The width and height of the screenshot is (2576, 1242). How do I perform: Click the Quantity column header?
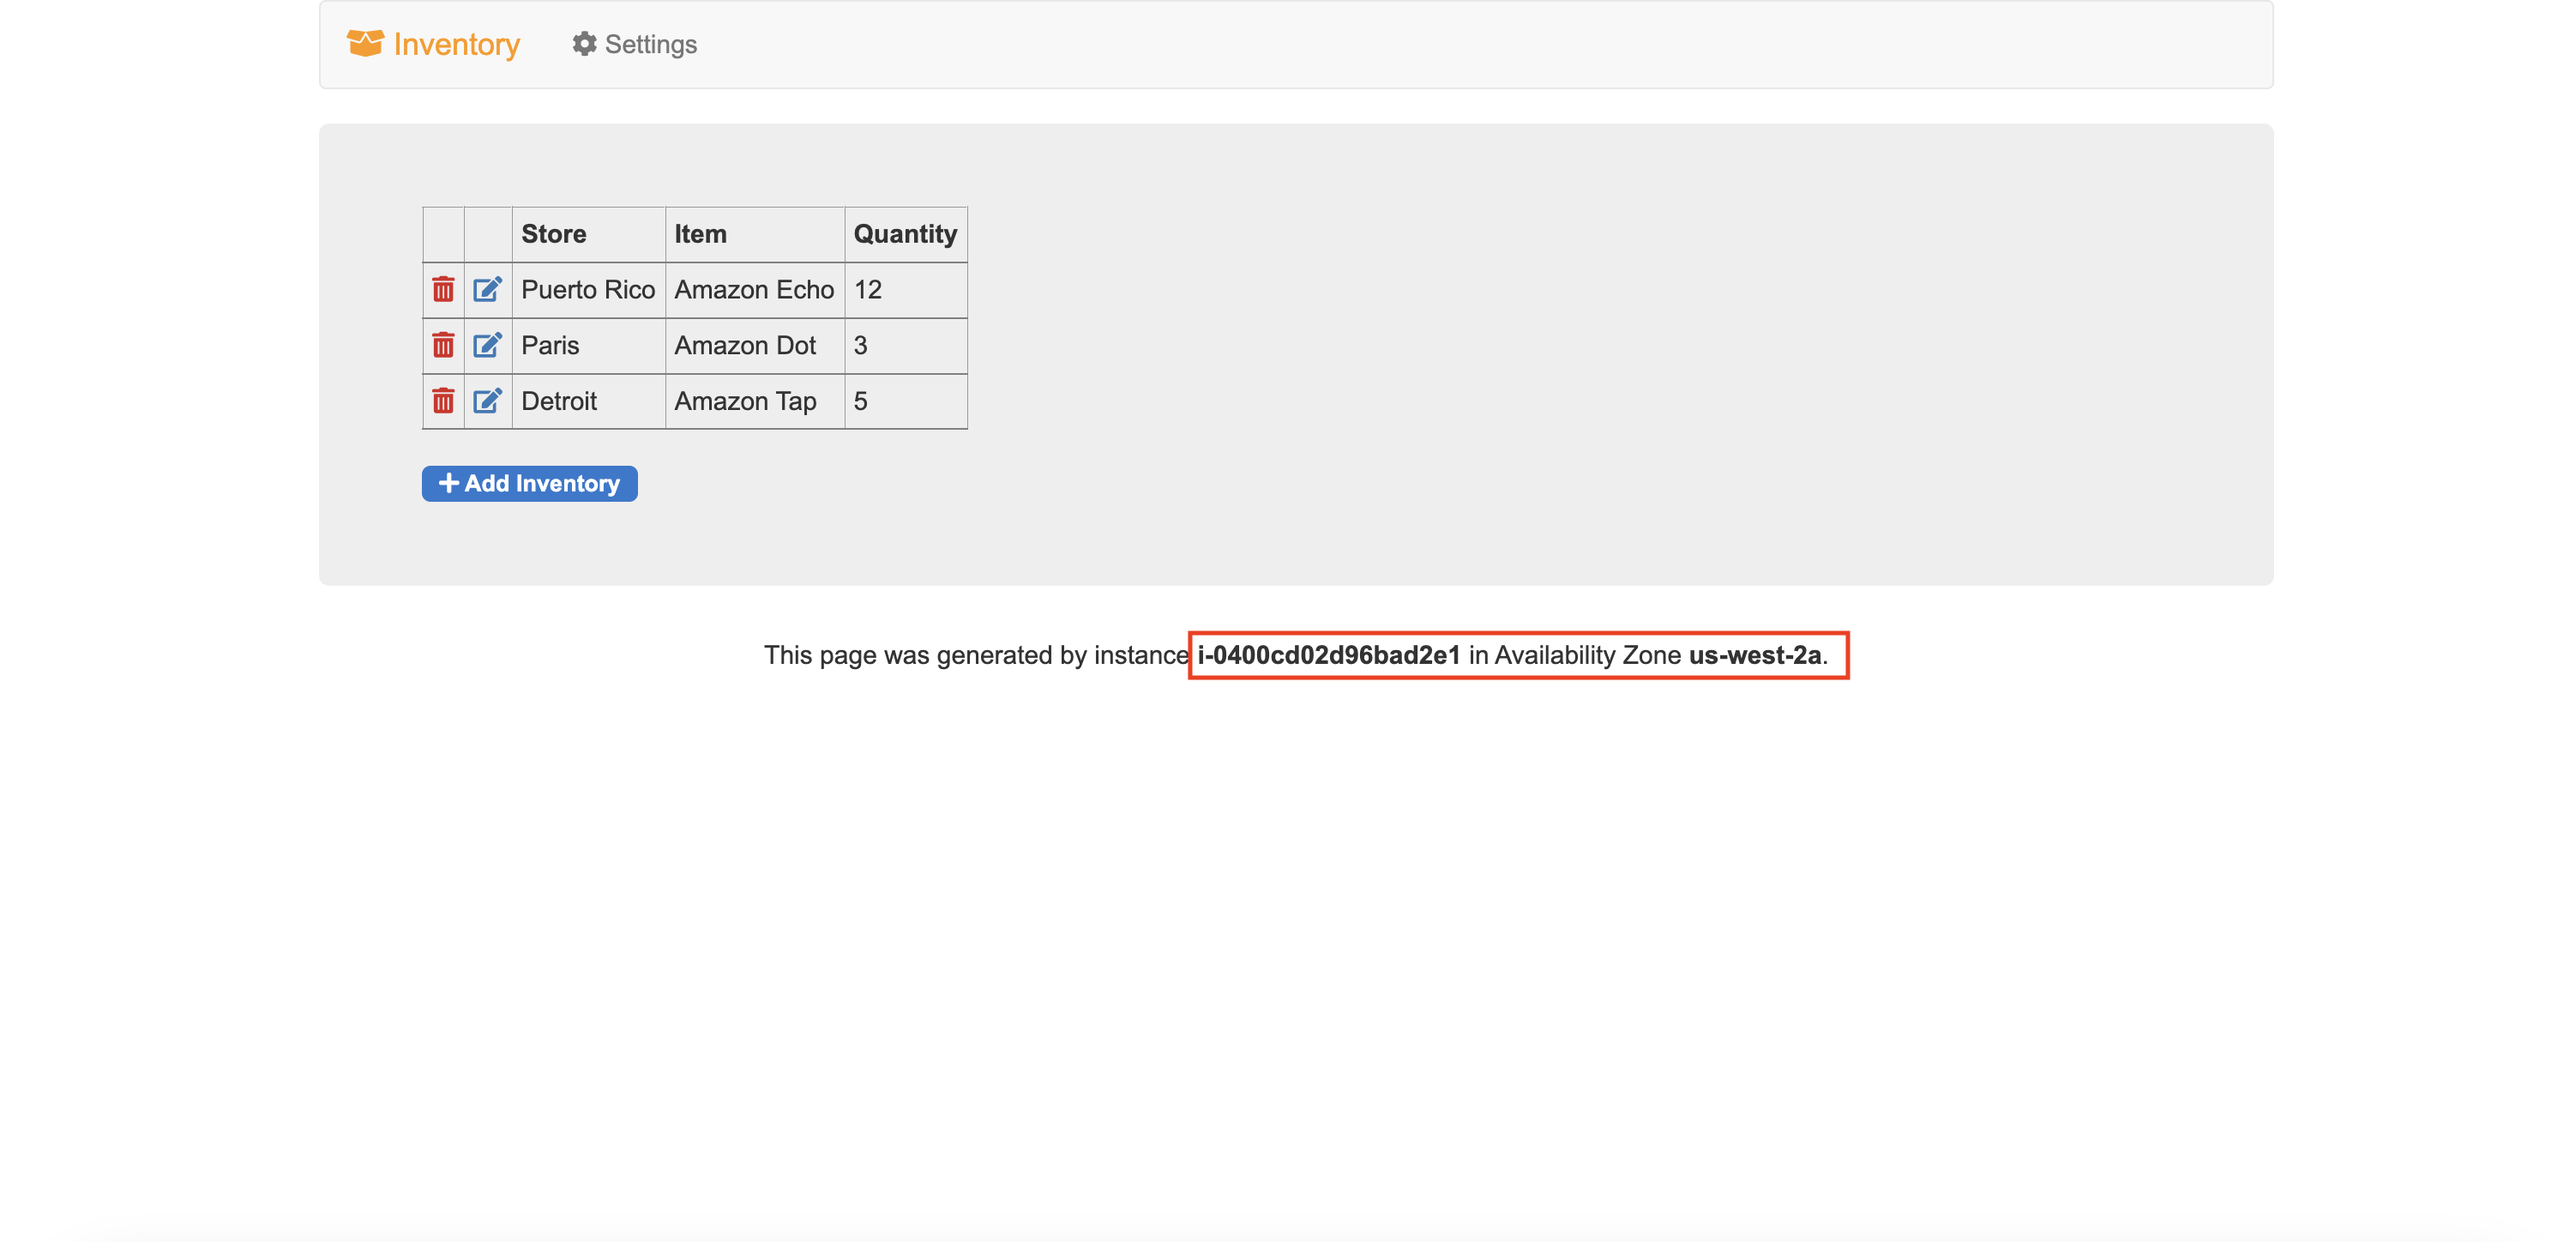[x=904, y=234]
